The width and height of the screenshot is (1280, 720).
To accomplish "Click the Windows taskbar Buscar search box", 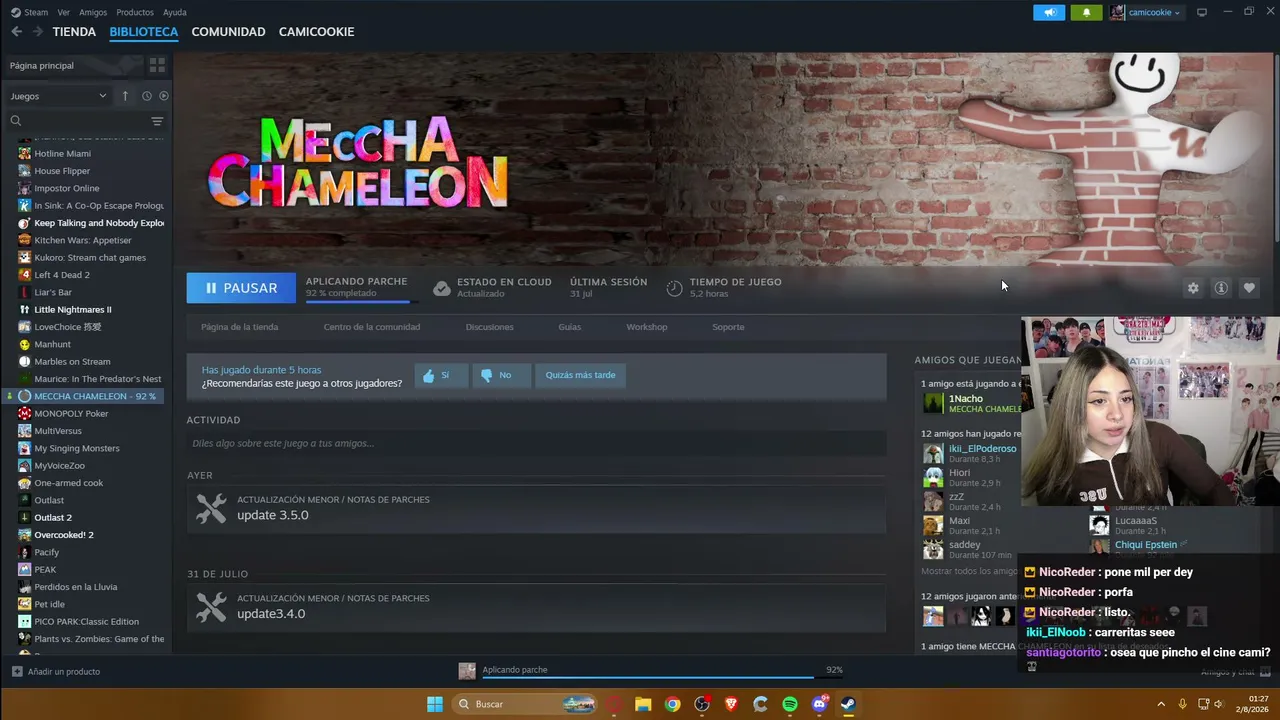I will 525,704.
